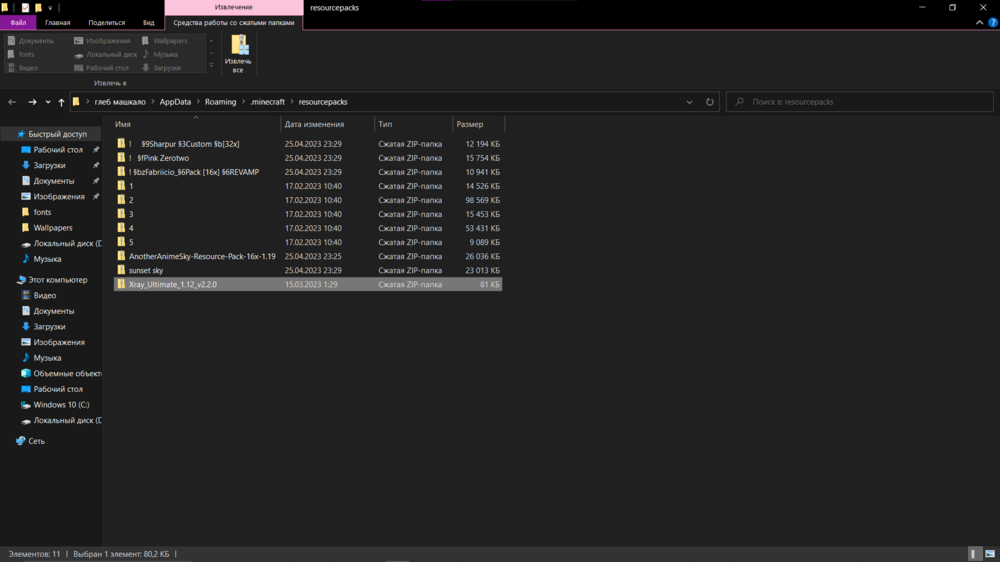Open pinned Изображения under quick access
This screenshot has height=562, width=1000.
59,196
